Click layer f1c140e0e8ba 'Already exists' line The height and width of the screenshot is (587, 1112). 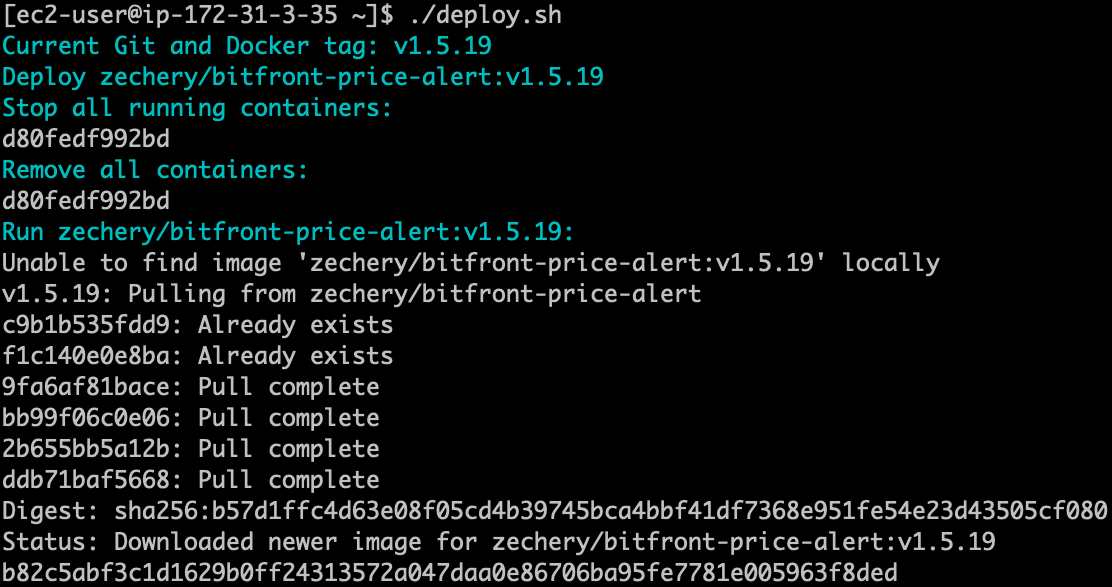click(197, 356)
